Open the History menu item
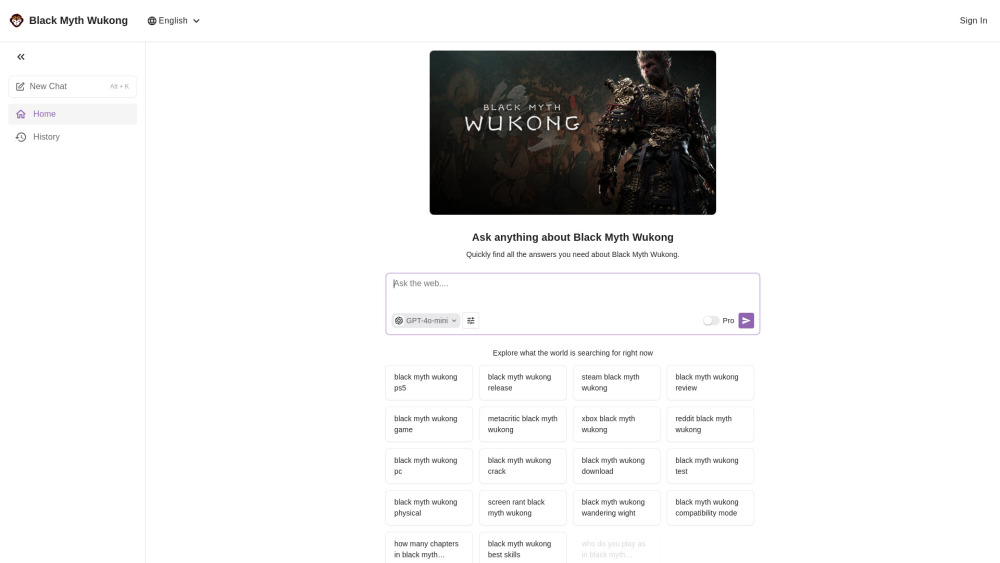Screen dimensions: 1000x563 [46, 137]
